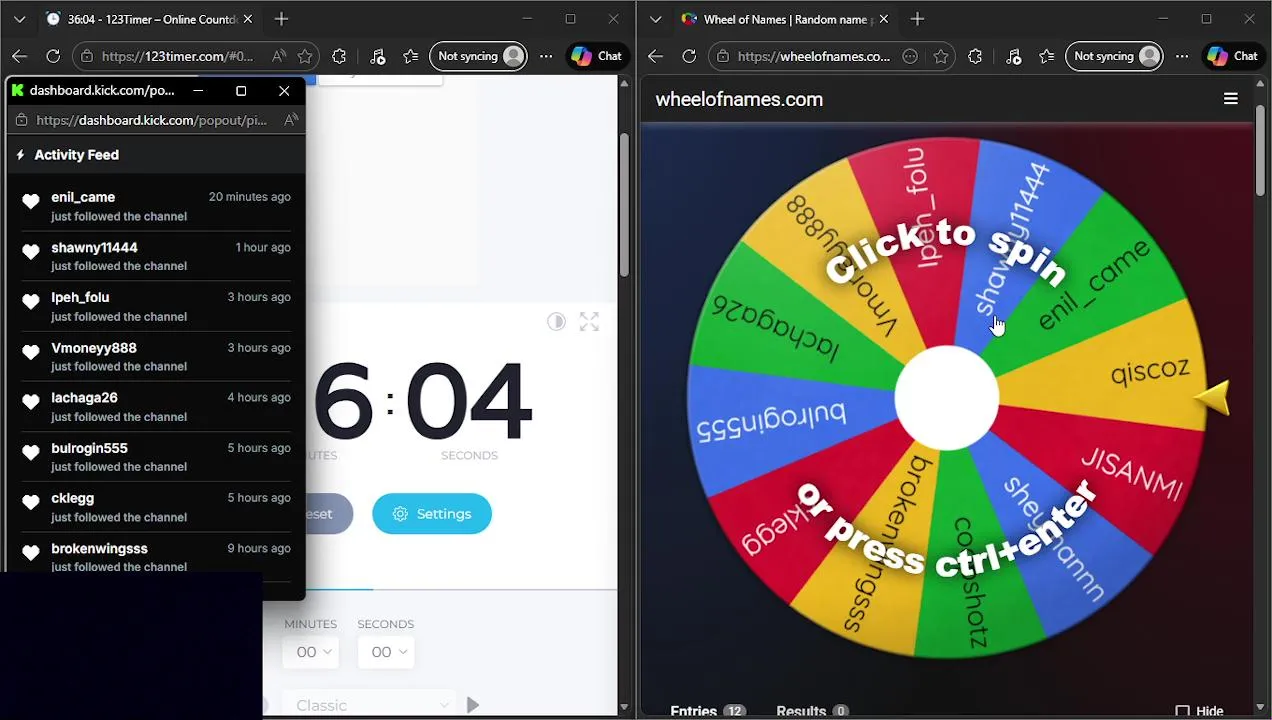Favorite the wheelofnames page with the star
Viewport: 1272px width, 720px height.
click(x=941, y=56)
